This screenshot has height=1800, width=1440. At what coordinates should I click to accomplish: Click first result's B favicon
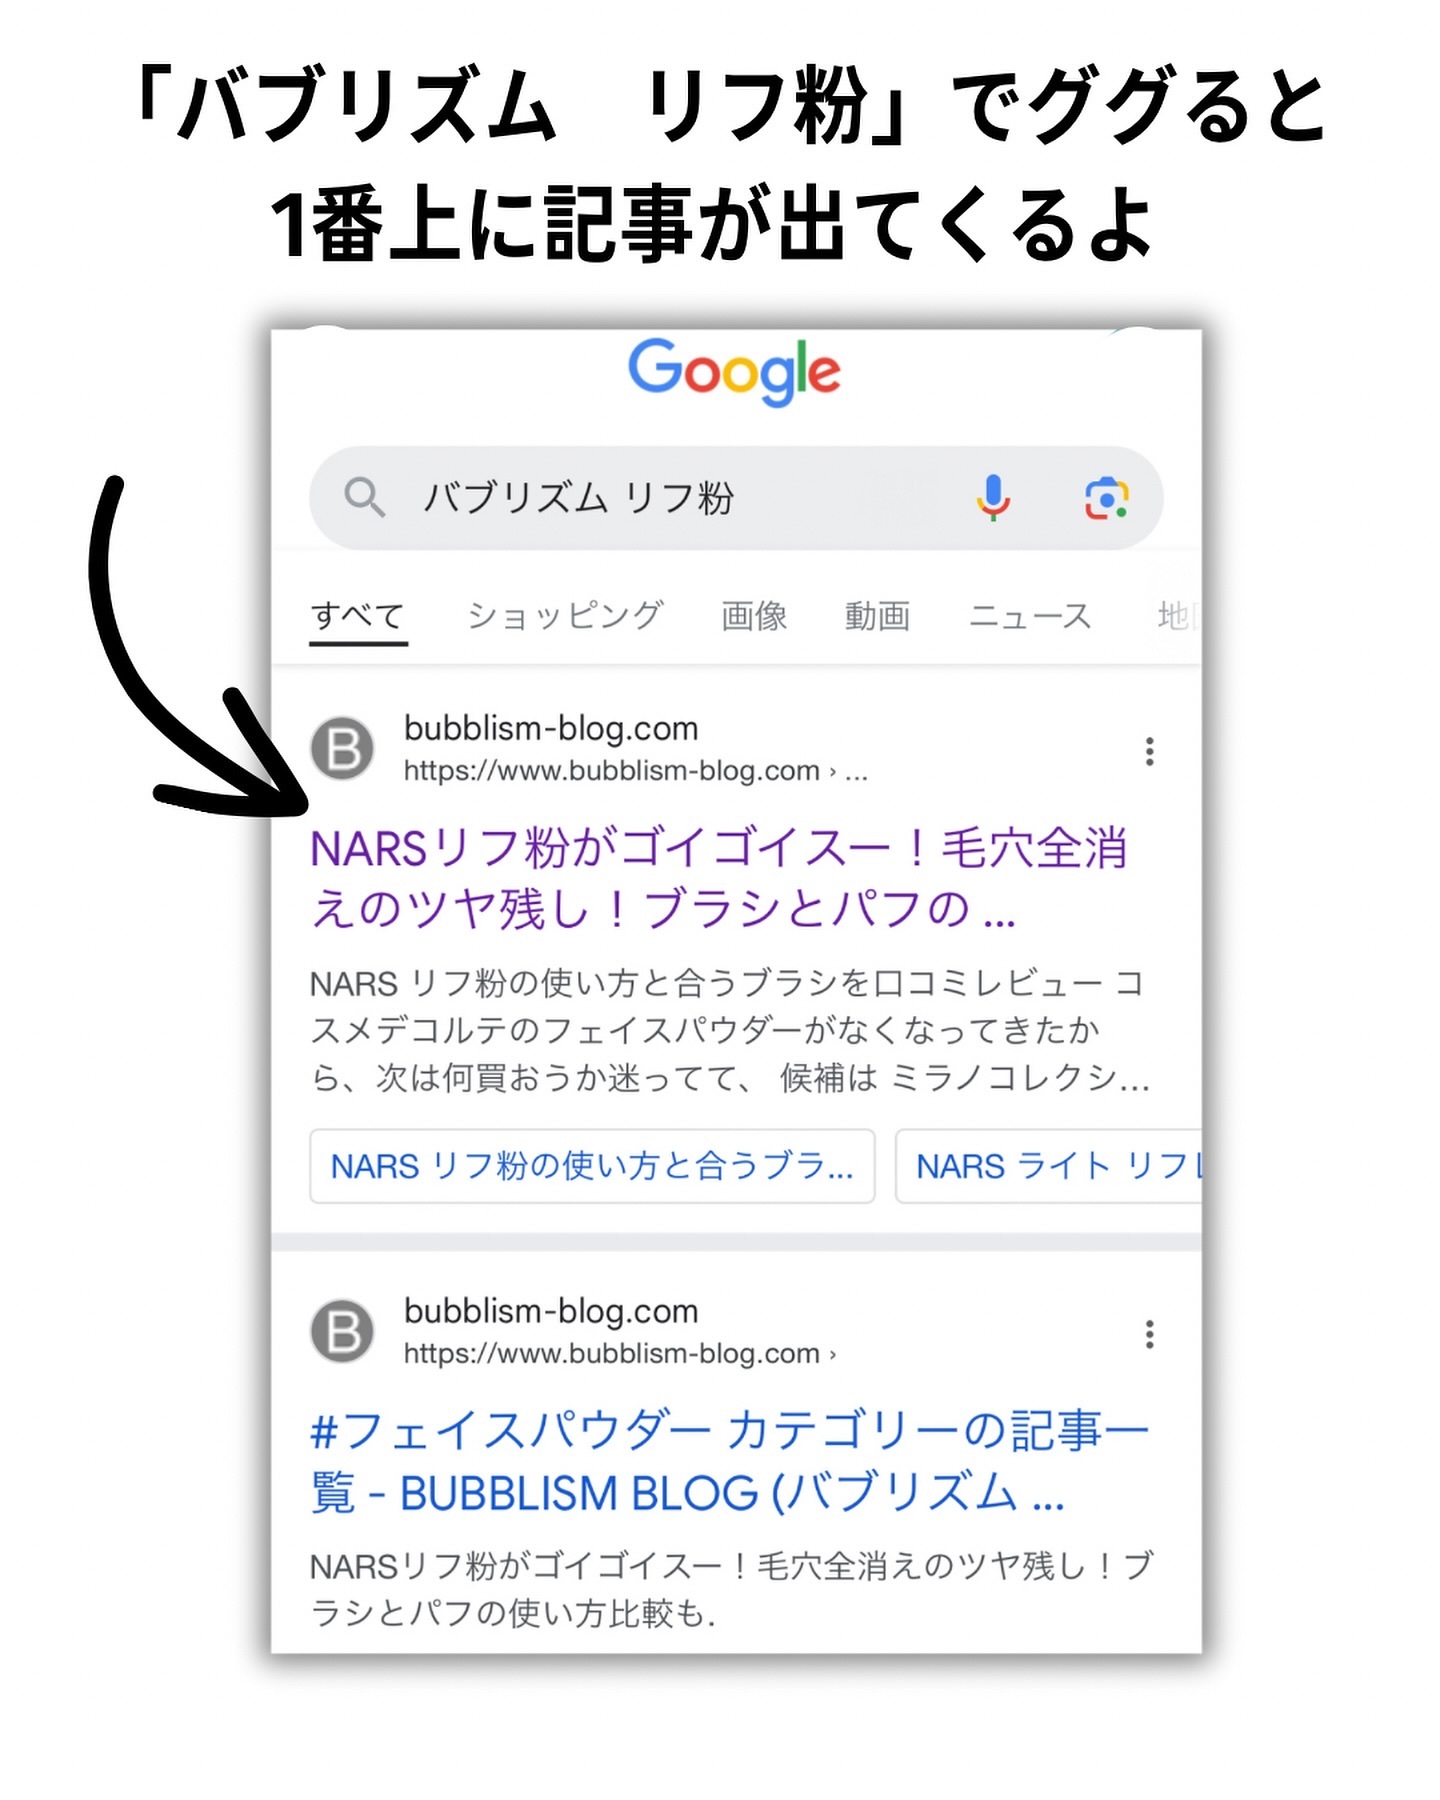[x=342, y=749]
